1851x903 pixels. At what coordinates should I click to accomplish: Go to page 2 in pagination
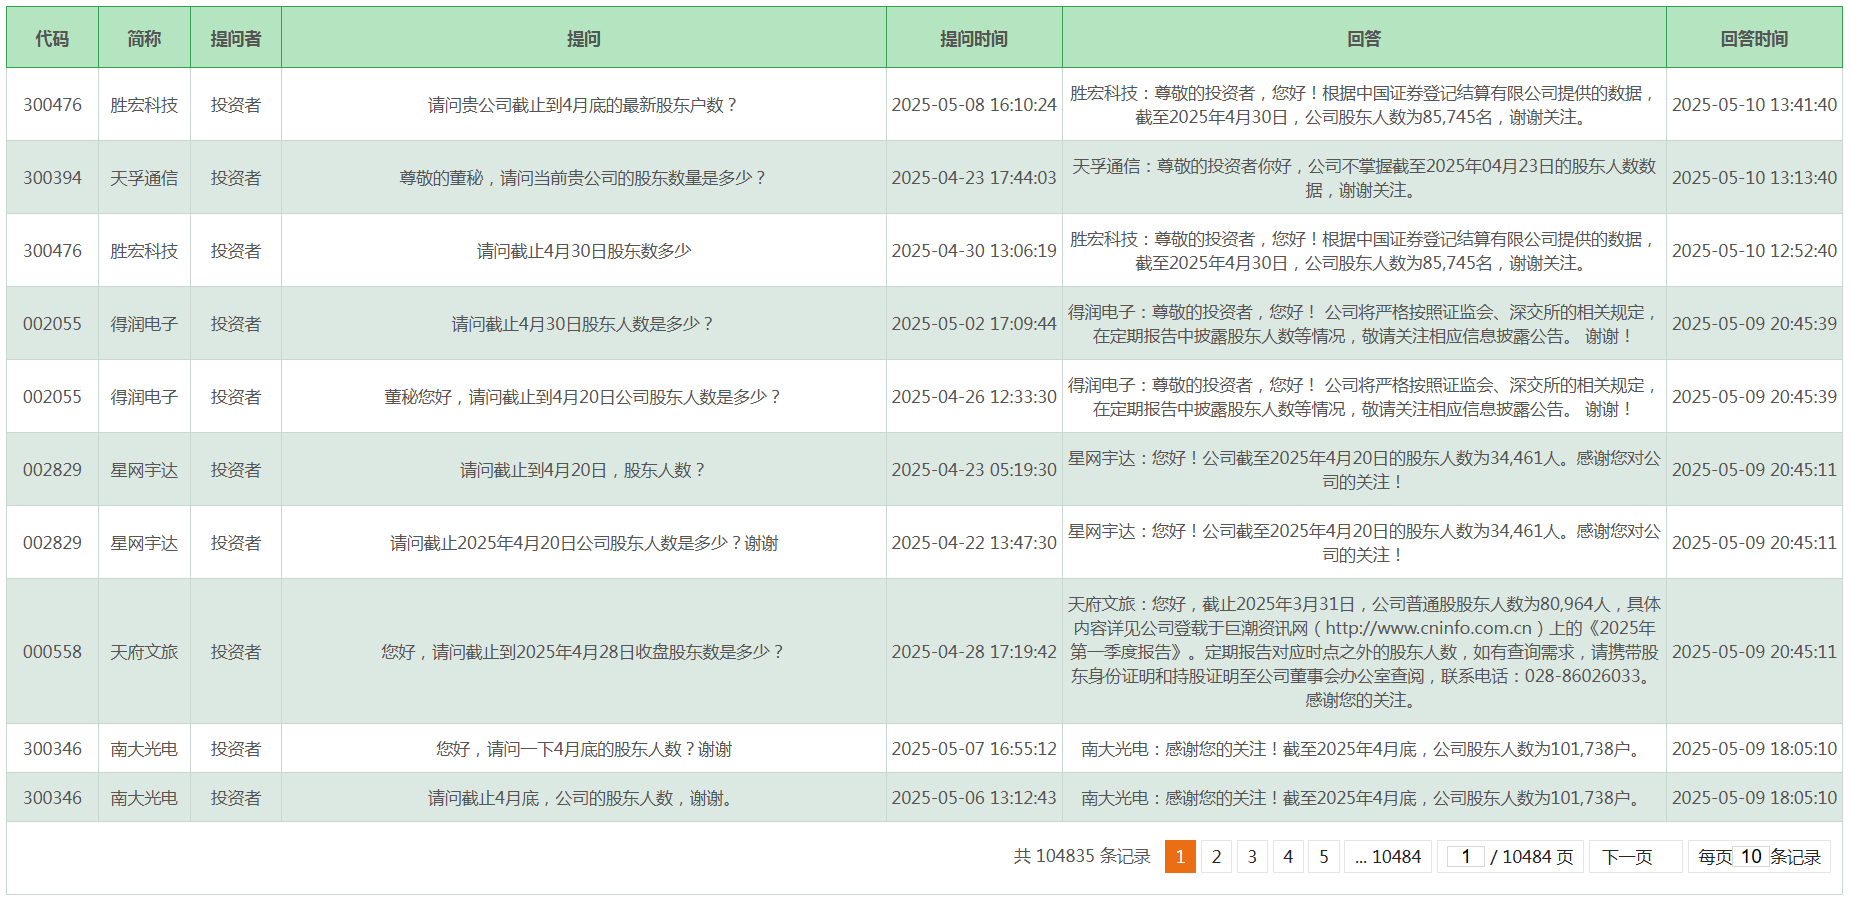click(x=1216, y=857)
